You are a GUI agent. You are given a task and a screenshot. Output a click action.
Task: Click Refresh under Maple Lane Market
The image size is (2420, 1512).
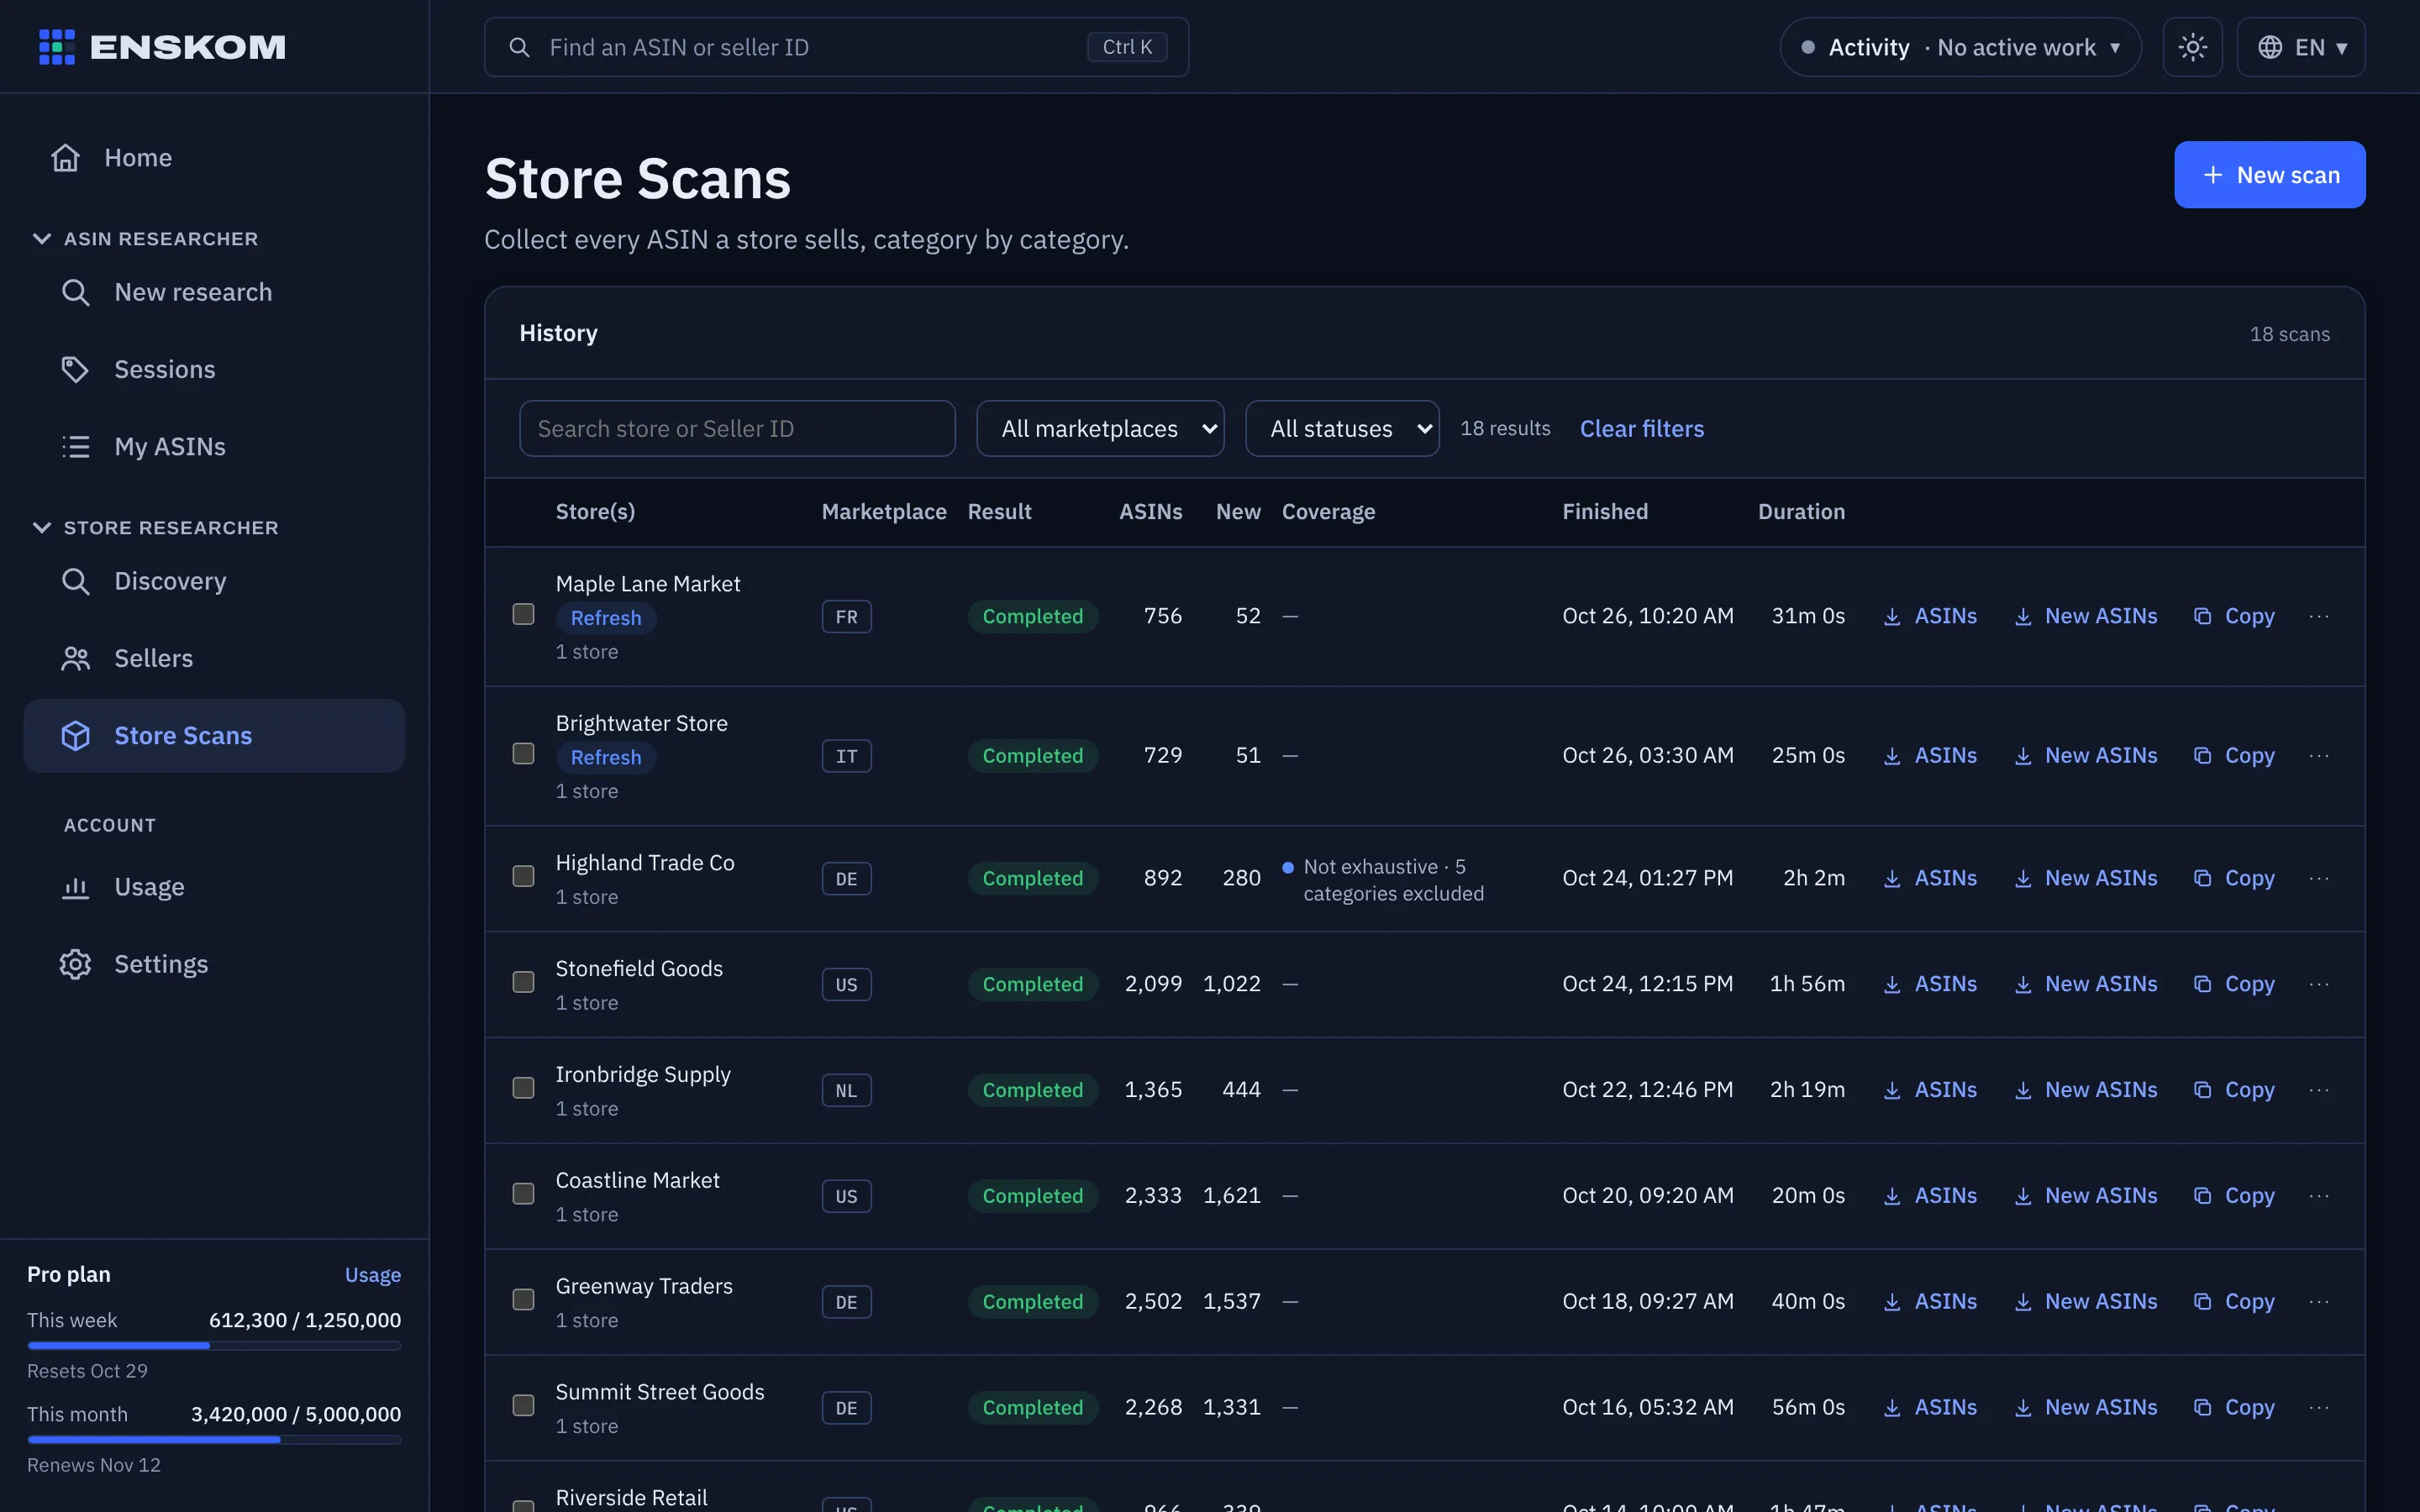(x=606, y=618)
